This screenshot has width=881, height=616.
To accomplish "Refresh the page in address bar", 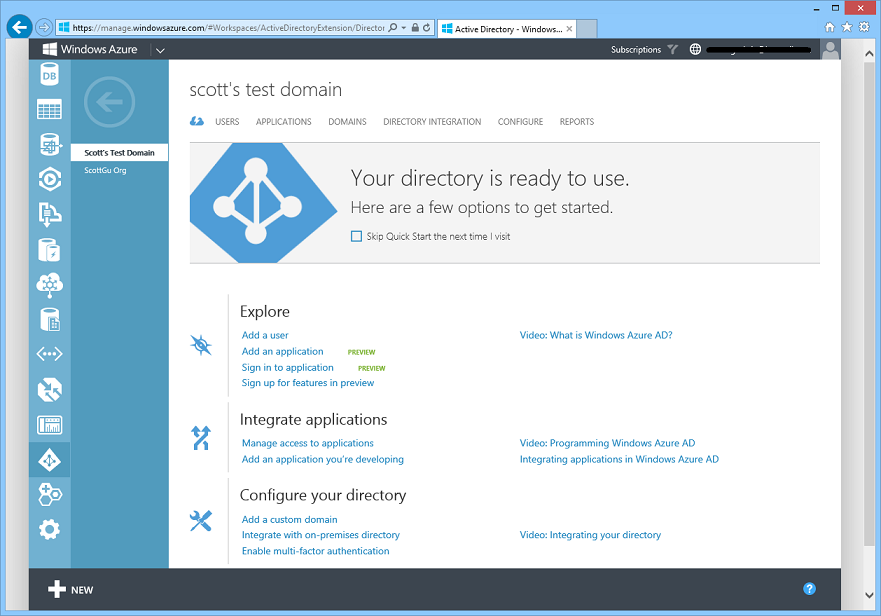I will [427, 28].
